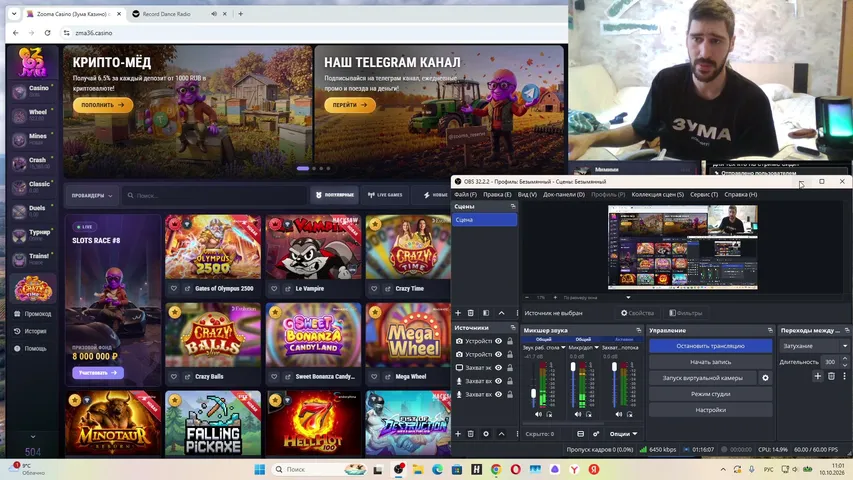Hide the first Захват входного audio source
This screenshot has height=480, width=853.
(498, 381)
